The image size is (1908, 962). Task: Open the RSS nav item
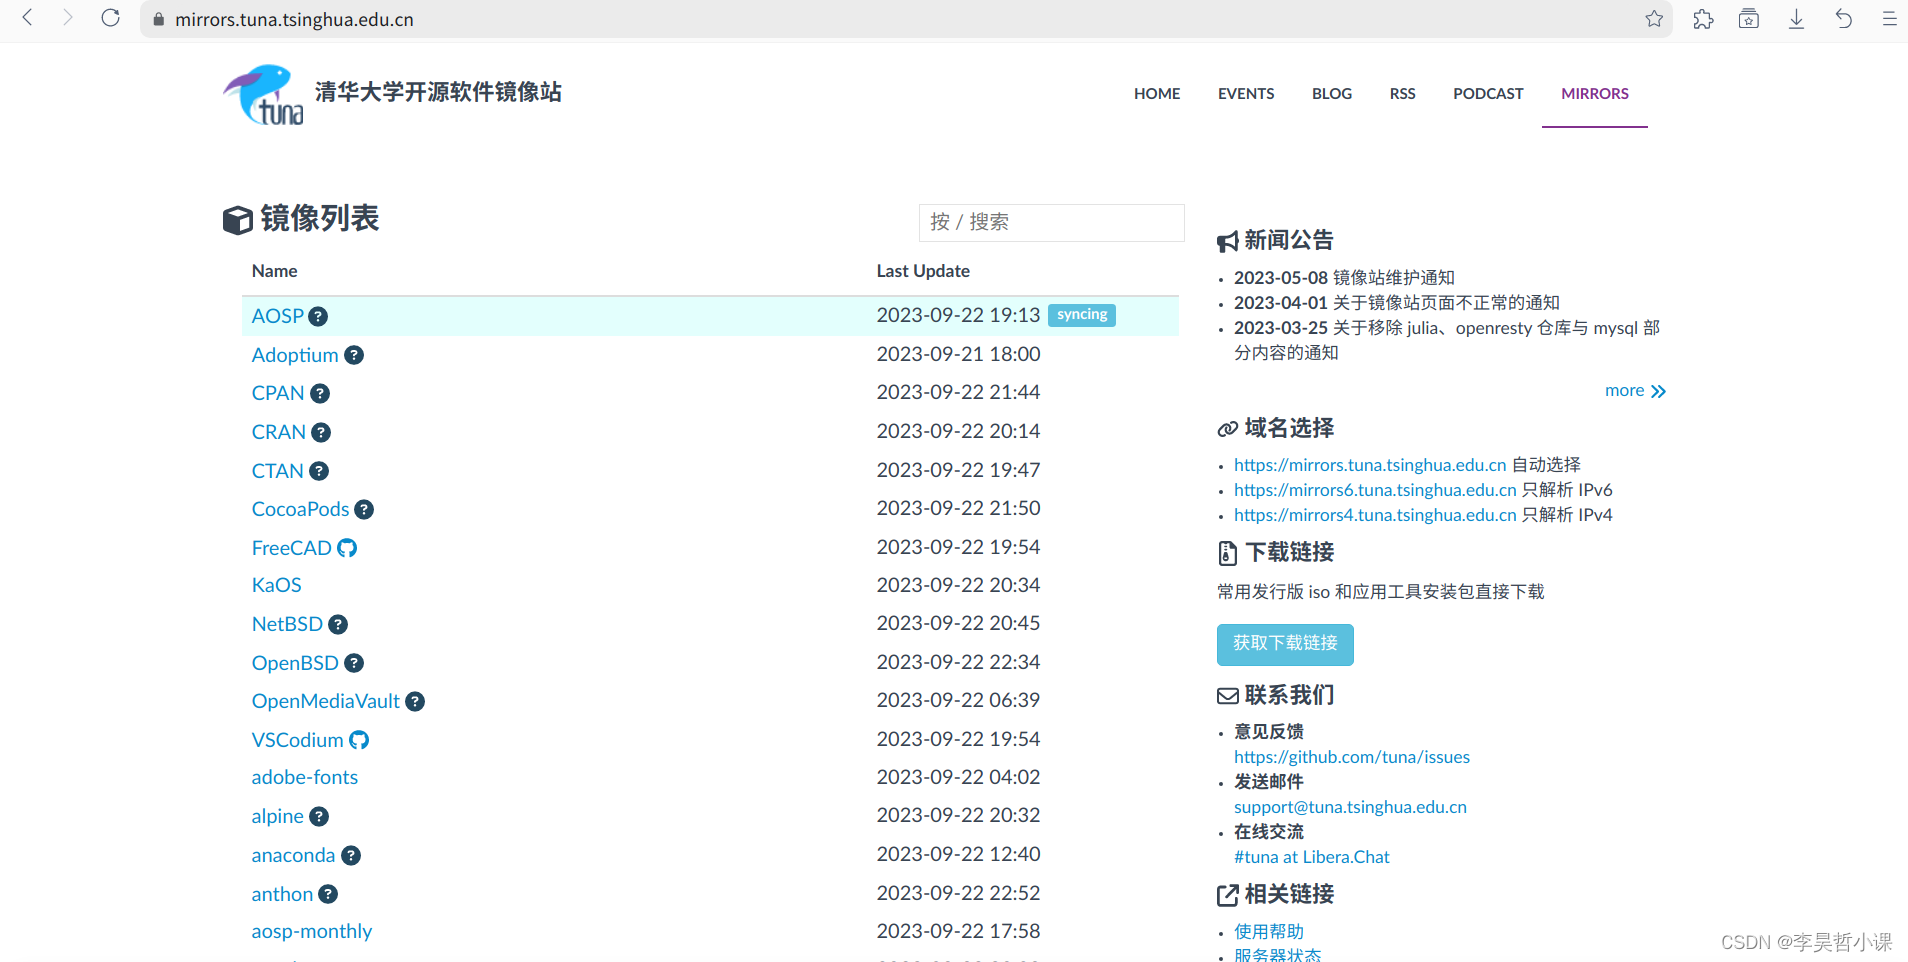(1402, 93)
